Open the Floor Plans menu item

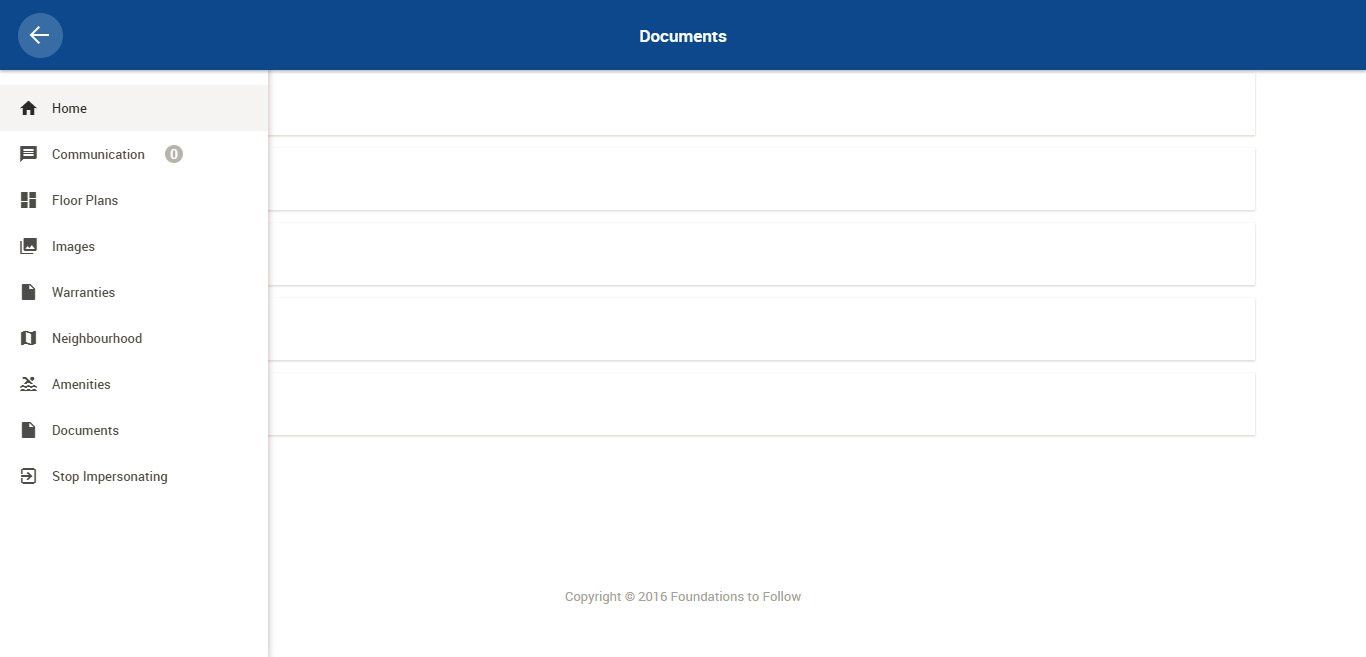(x=85, y=200)
